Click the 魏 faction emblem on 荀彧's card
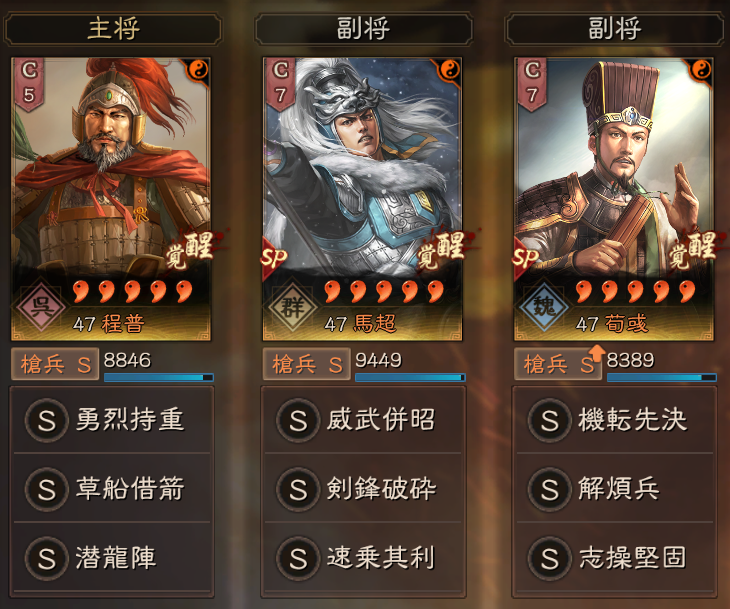 (544, 306)
